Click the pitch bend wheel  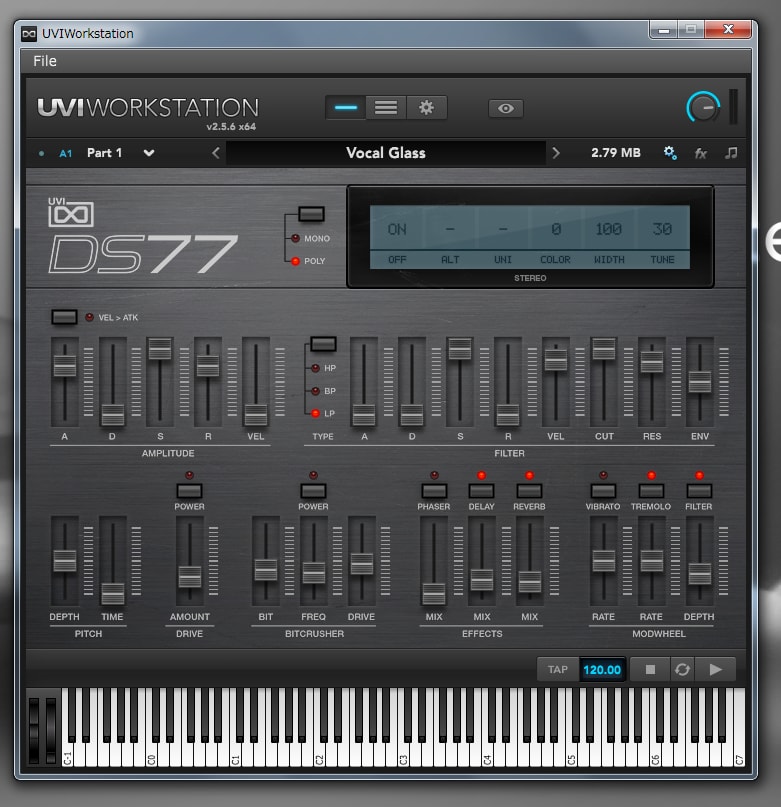pos(34,730)
